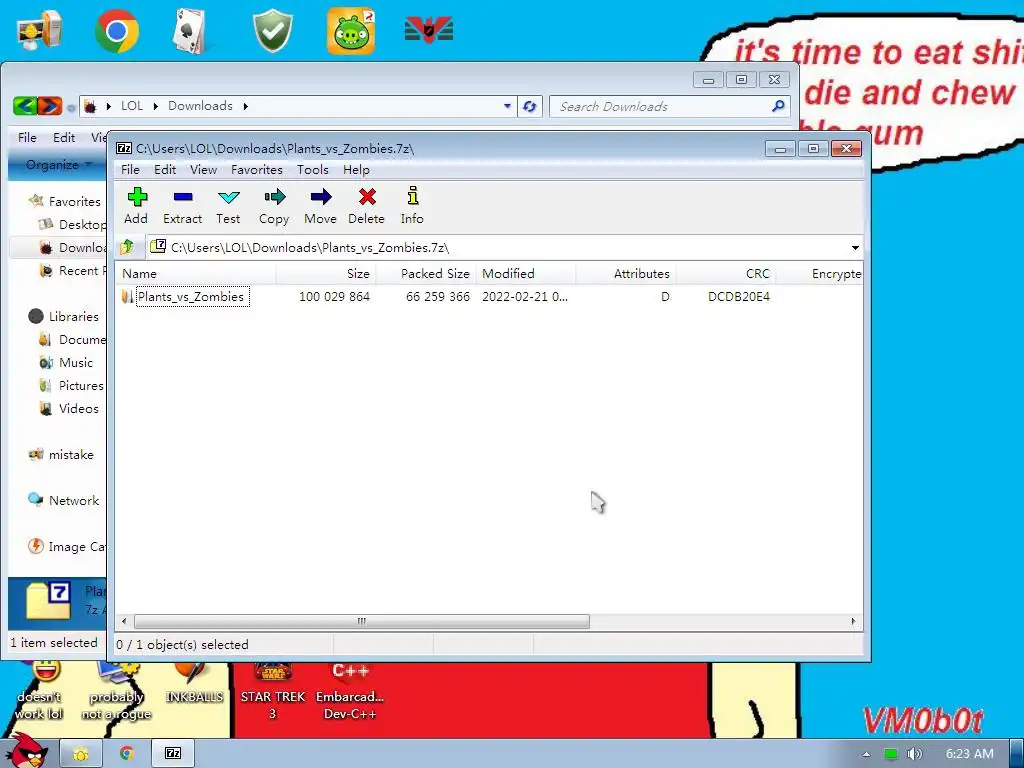
Task: Select Libraries in Explorer sidebar
Action: 64,317
